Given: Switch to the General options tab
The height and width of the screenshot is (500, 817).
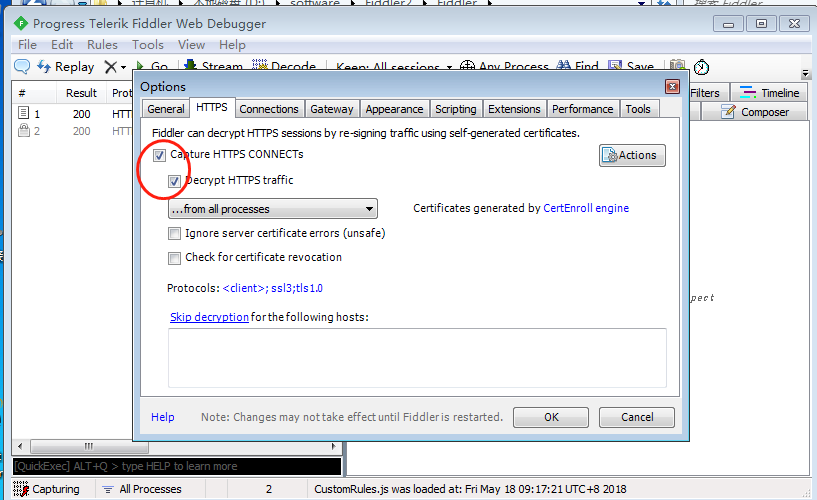Looking at the screenshot, I should pyautogui.click(x=166, y=109).
